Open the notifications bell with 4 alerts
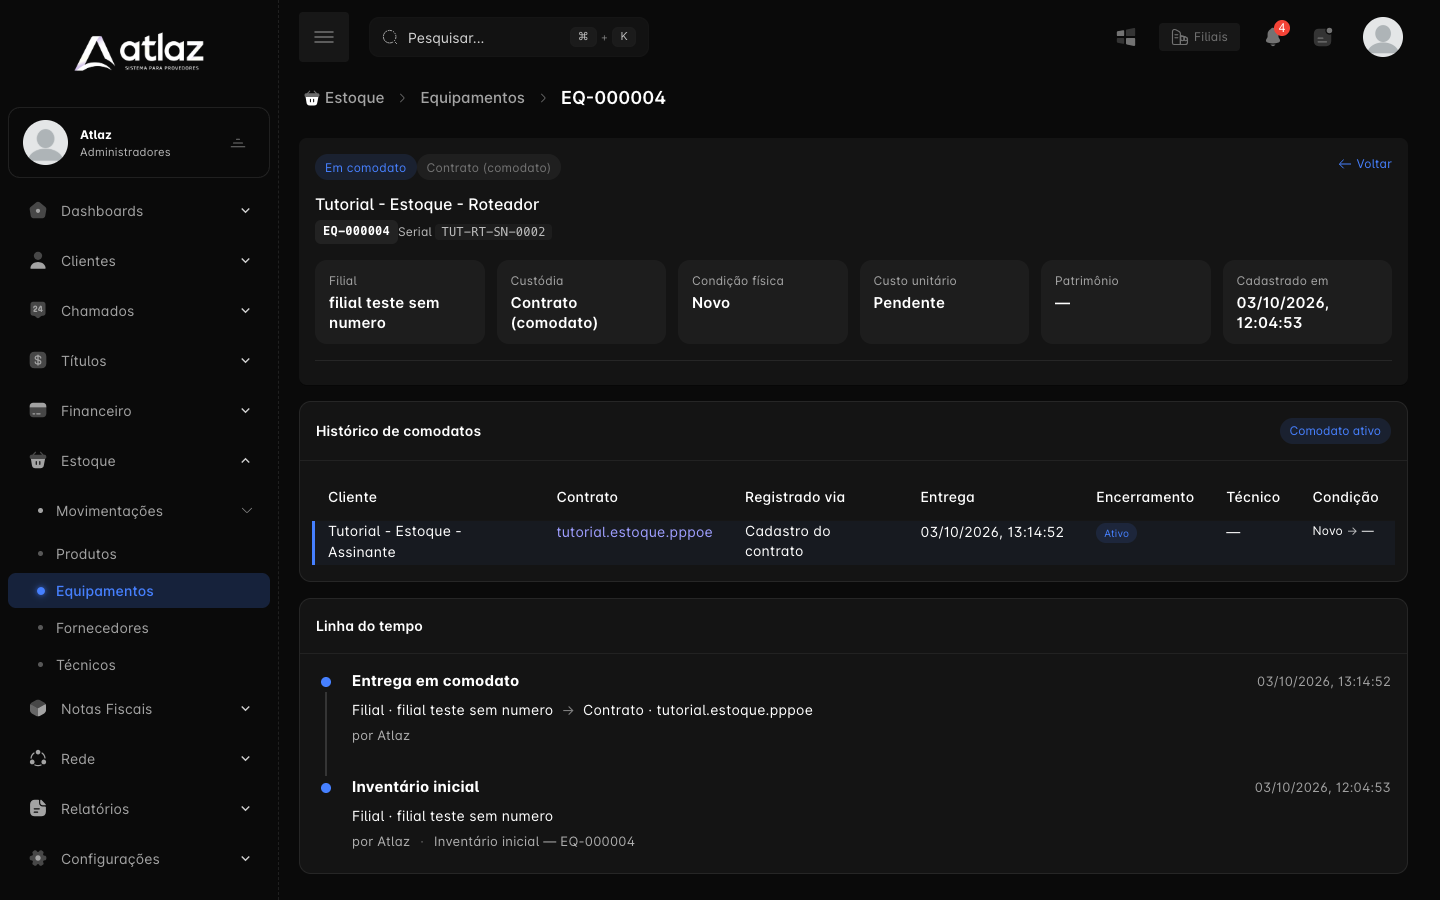The image size is (1440, 900). pos(1273,37)
